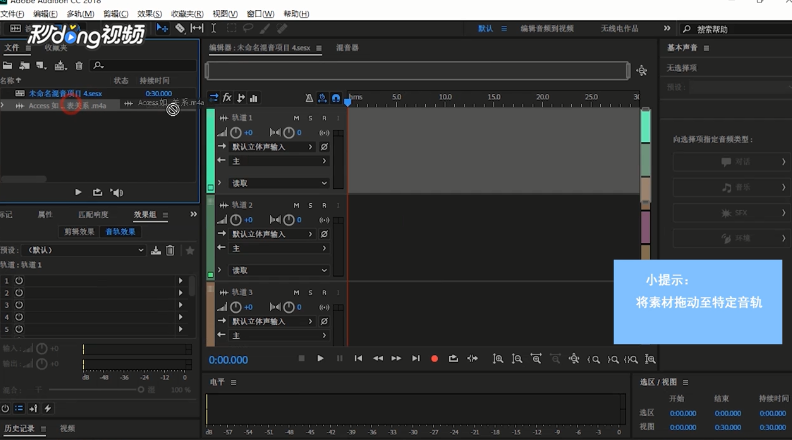Open the Effects Rack preset dropdown

[x=84, y=250]
